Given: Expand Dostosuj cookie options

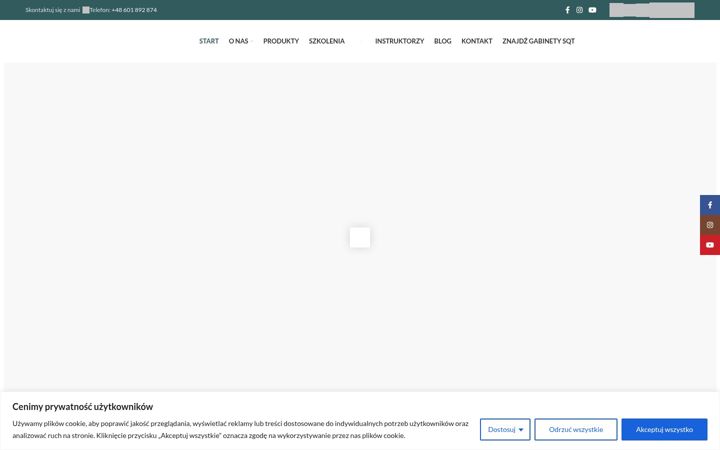Looking at the screenshot, I should coord(505,429).
